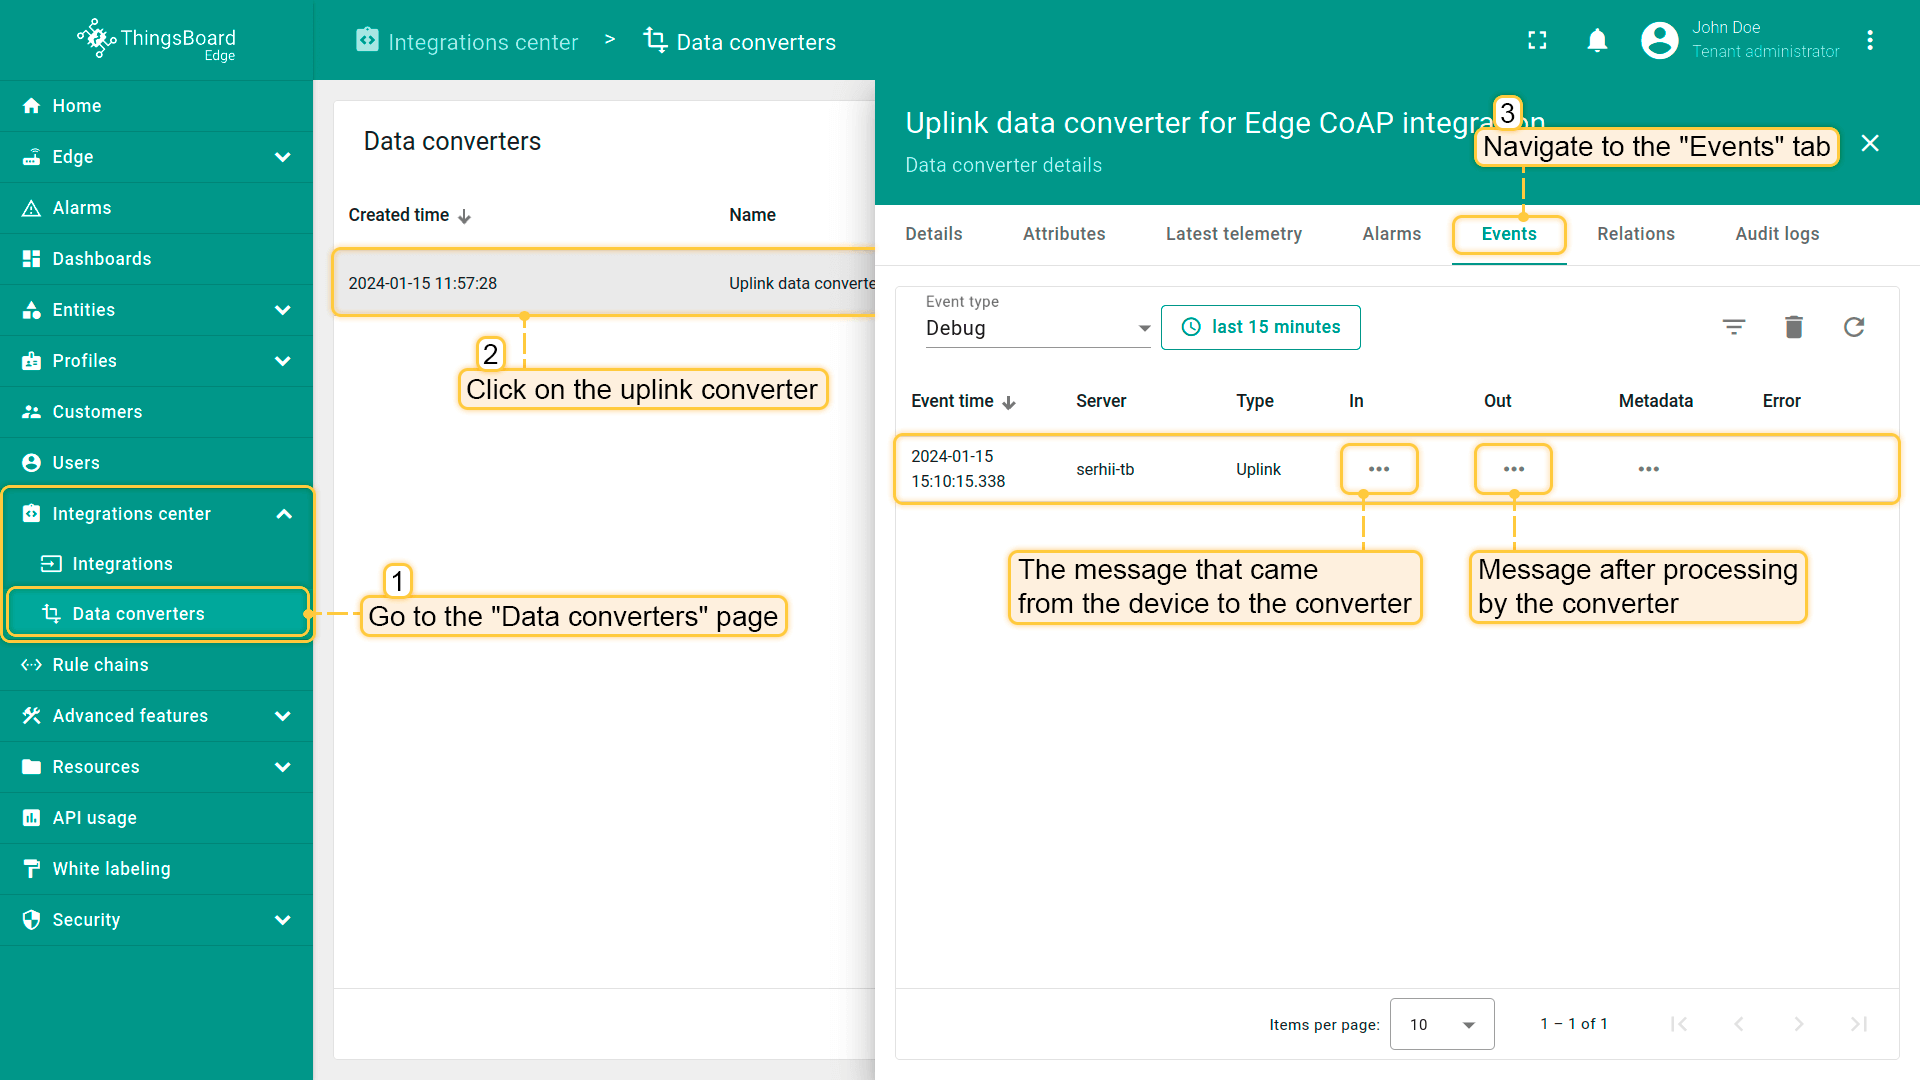This screenshot has height=1080, width=1920.
Task: Click the Alarms sidebar icon
Action: pyautogui.click(x=31, y=208)
